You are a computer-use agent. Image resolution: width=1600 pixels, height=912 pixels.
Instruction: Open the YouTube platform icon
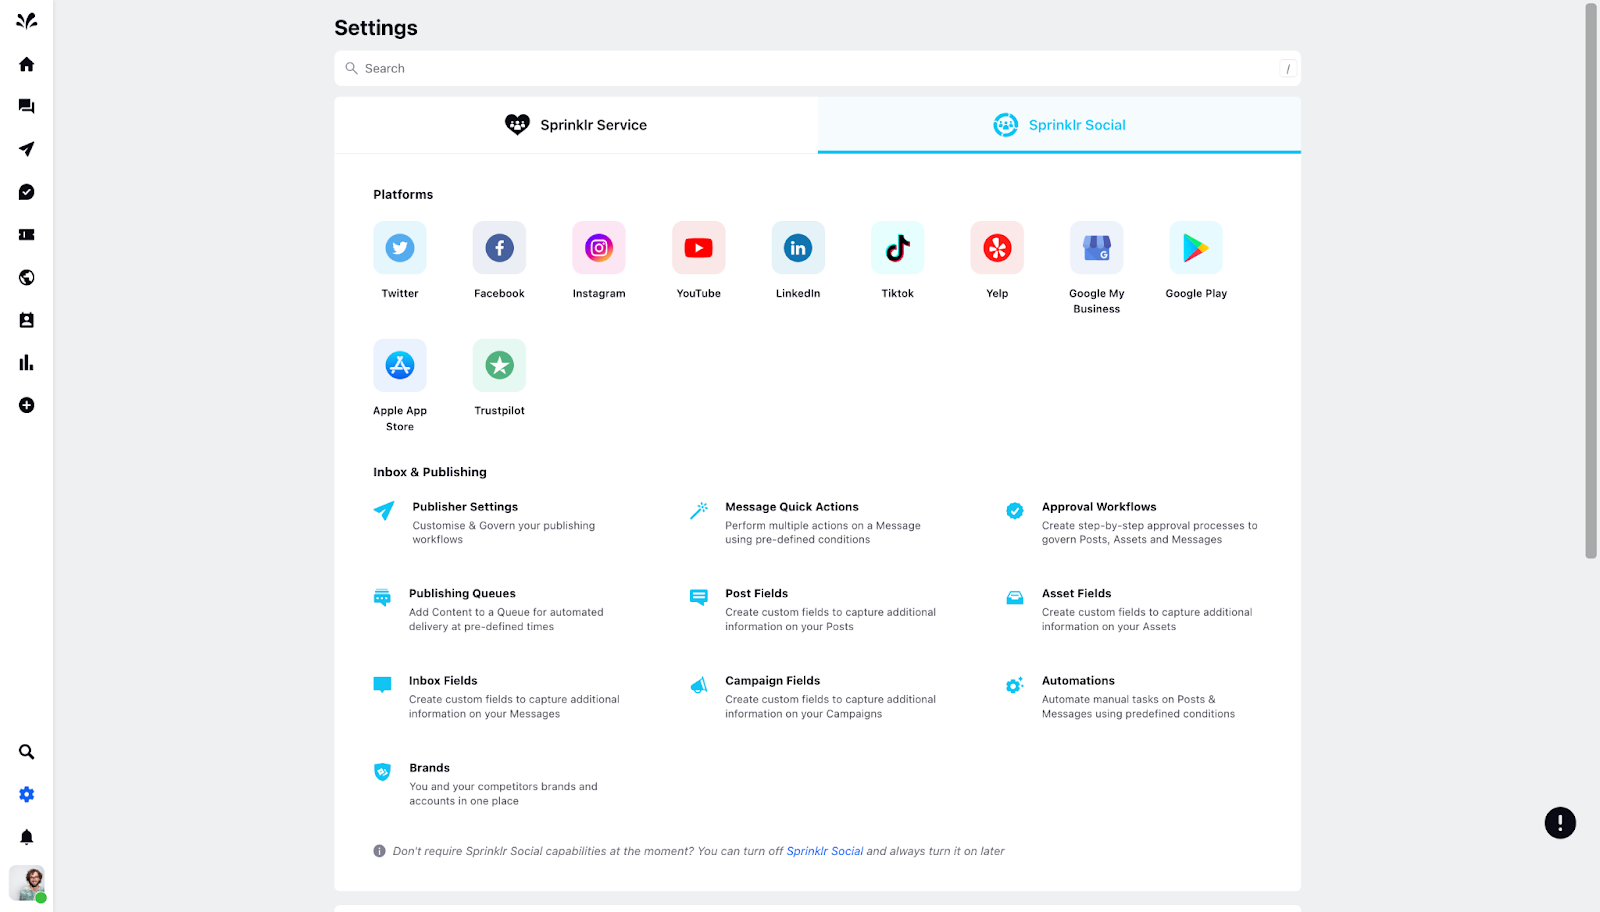tap(698, 248)
